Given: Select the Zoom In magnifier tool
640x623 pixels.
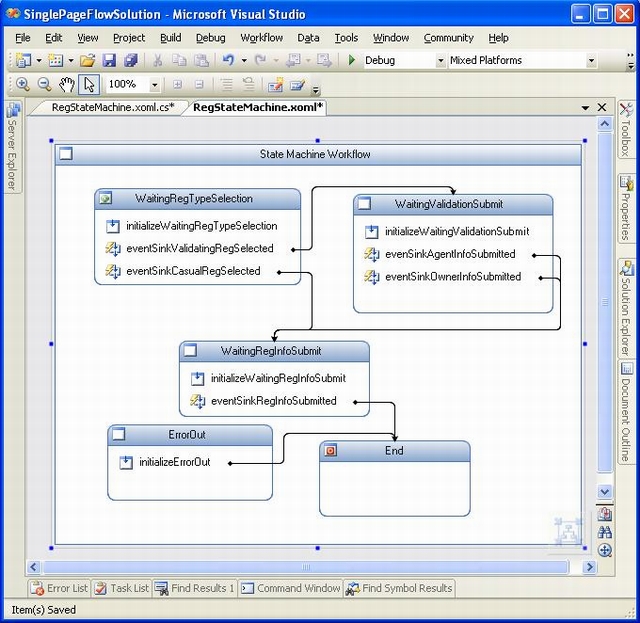Looking at the screenshot, I should tap(22, 85).
